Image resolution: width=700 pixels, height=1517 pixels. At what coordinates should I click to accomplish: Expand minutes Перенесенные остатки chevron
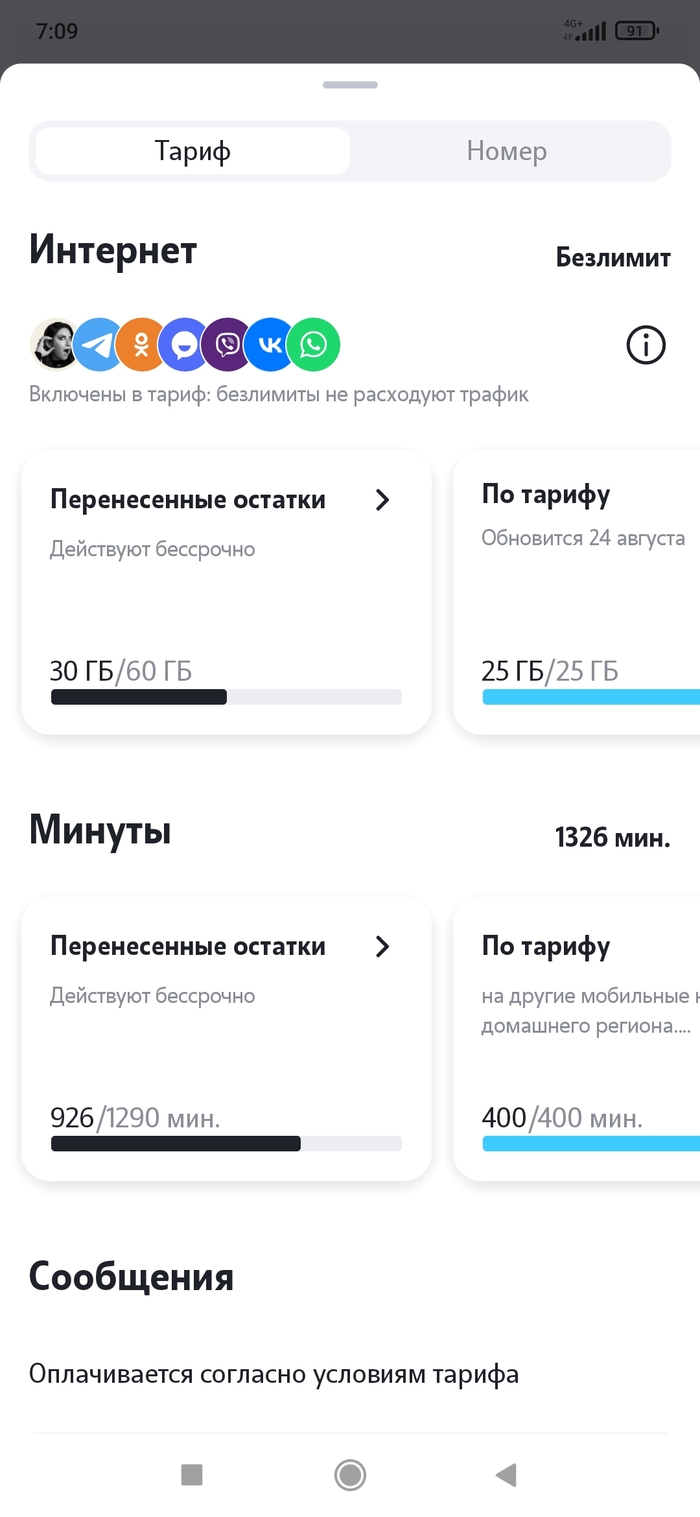[382, 947]
